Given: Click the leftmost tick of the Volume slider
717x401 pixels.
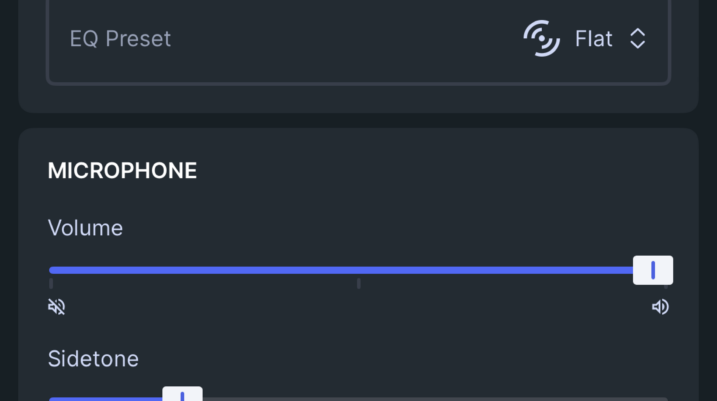Looking at the screenshot, I should pos(51,283).
